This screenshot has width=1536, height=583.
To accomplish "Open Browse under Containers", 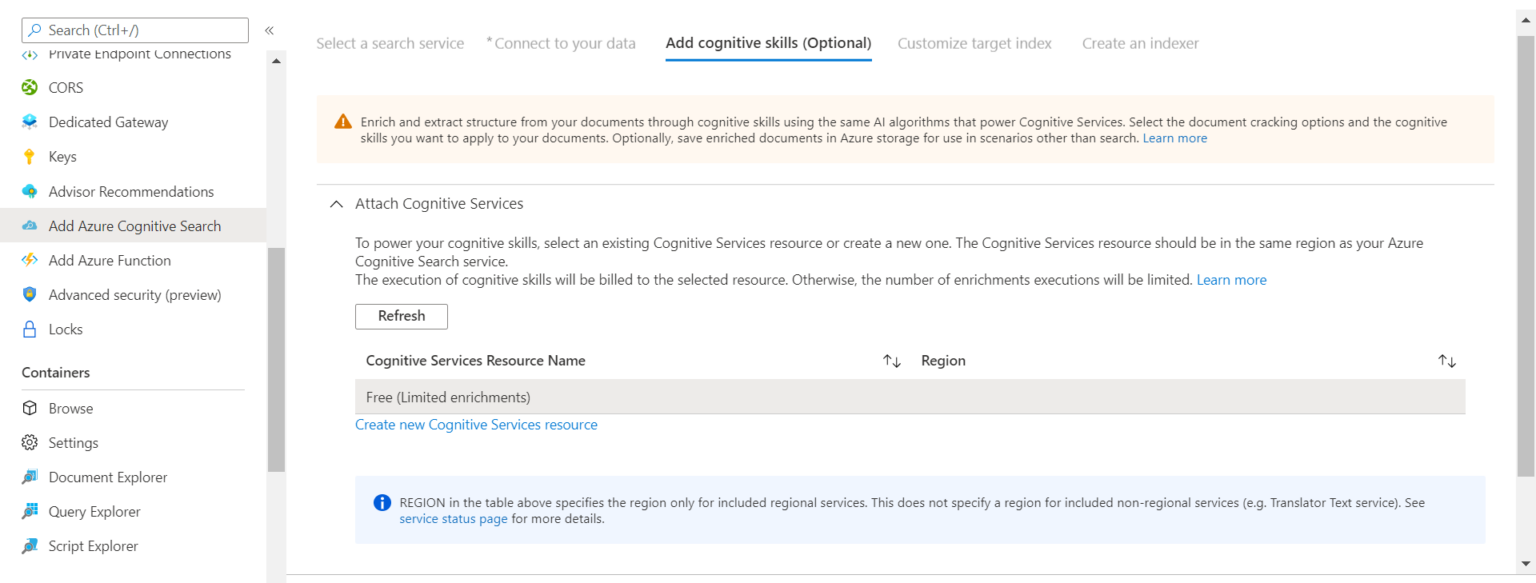I will tap(69, 408).
